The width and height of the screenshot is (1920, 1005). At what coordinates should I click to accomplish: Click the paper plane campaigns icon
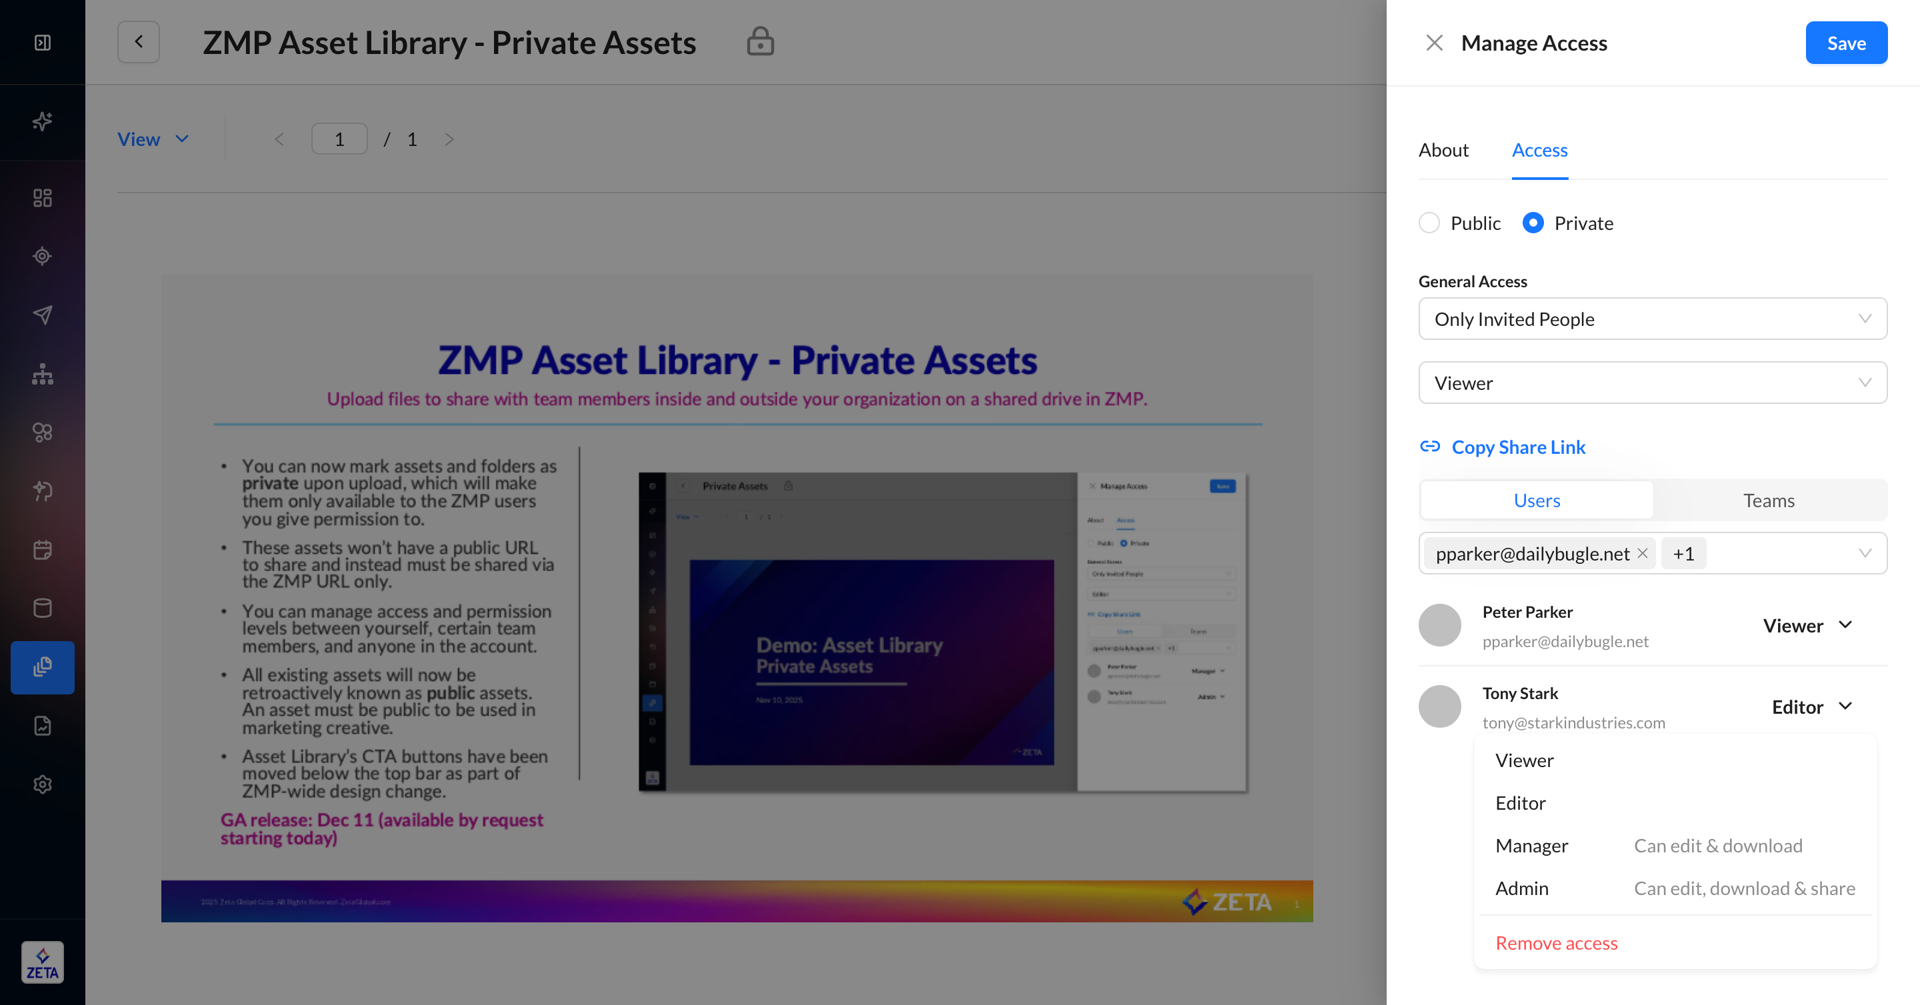click(42, 315)
